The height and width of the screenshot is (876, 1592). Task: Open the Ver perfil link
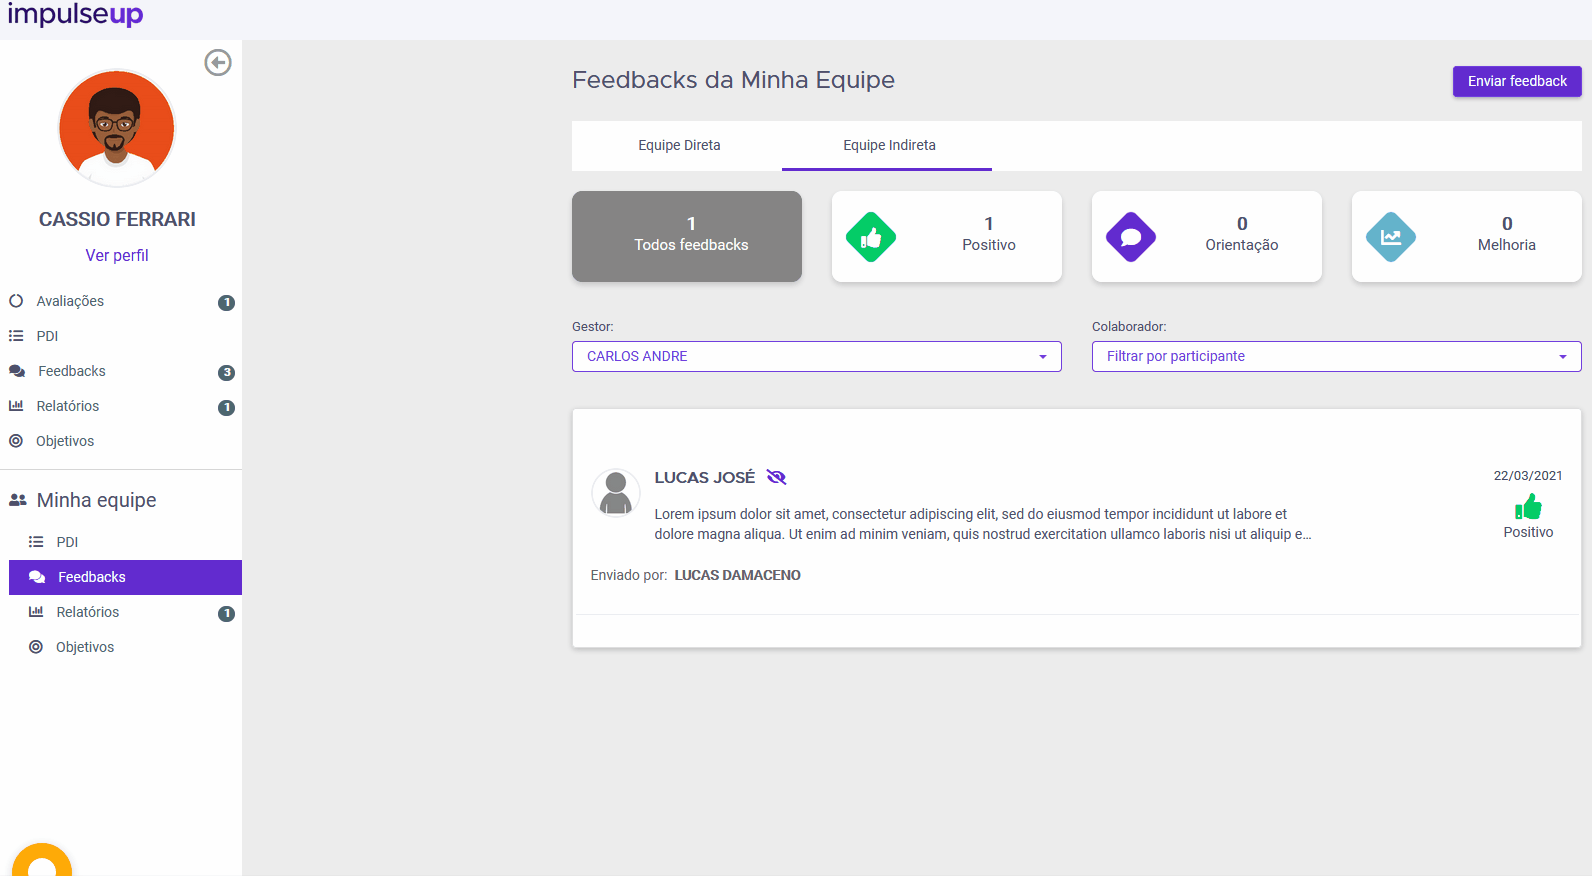tap(117, 255)
